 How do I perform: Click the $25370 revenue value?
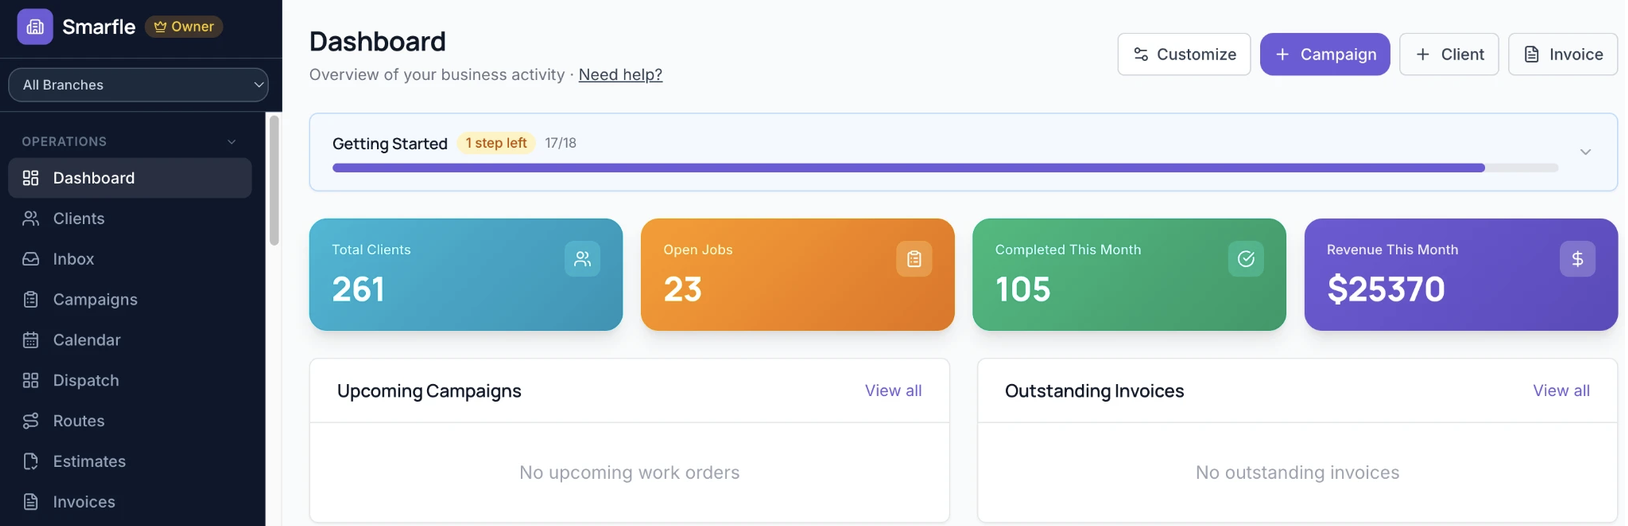[1386, 289]
